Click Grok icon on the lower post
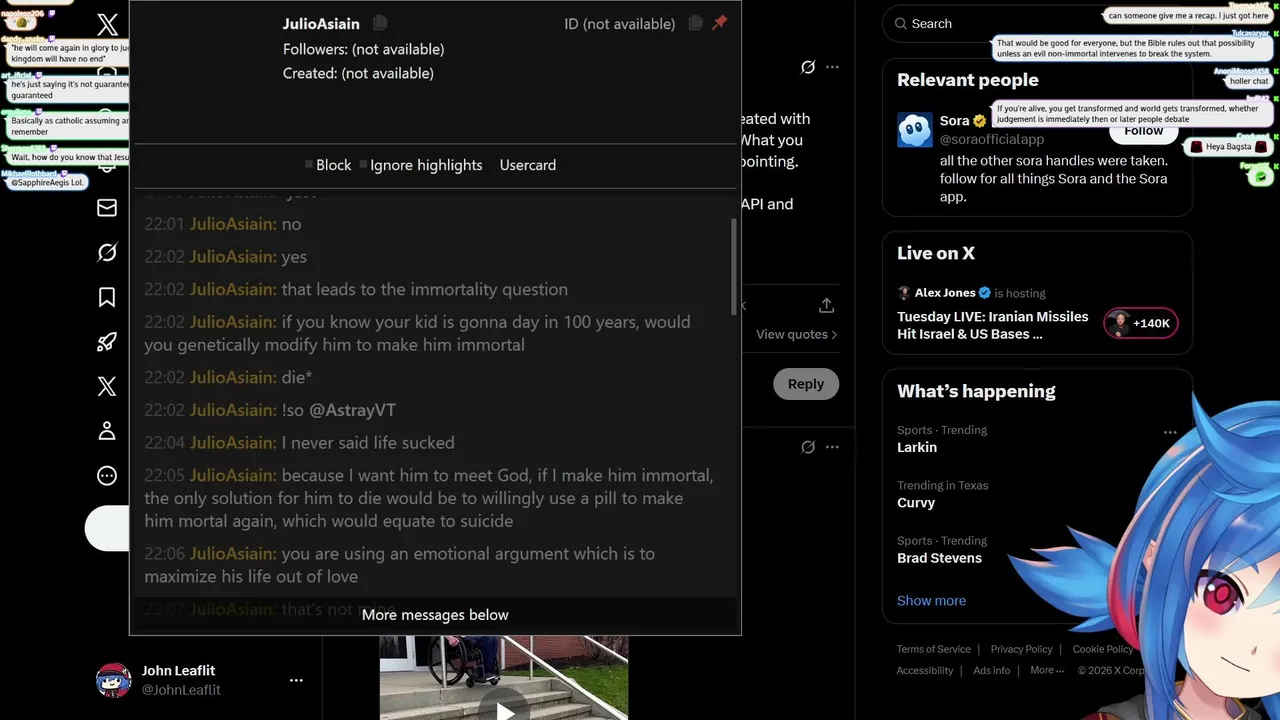Screen dimensions: 1280x720 click(x=808, y=447)
